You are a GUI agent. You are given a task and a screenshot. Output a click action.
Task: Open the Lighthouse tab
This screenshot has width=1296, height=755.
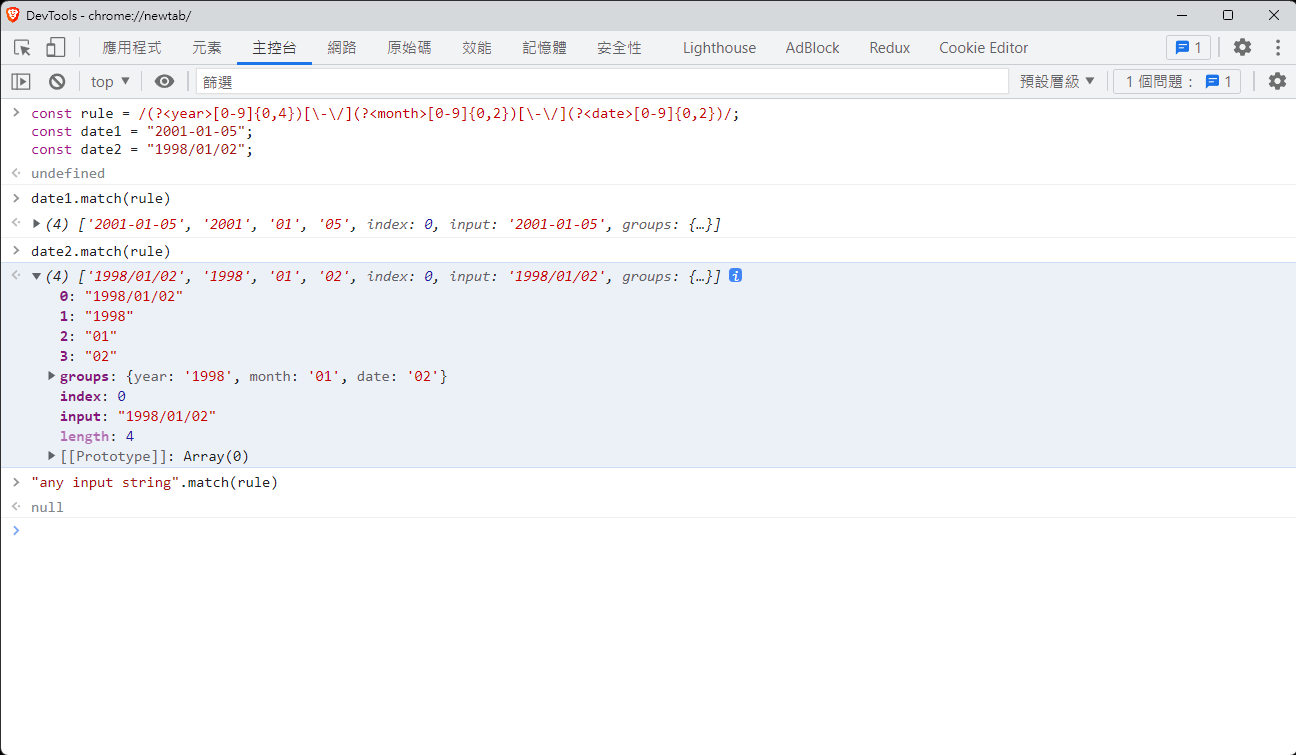point(719,48)
